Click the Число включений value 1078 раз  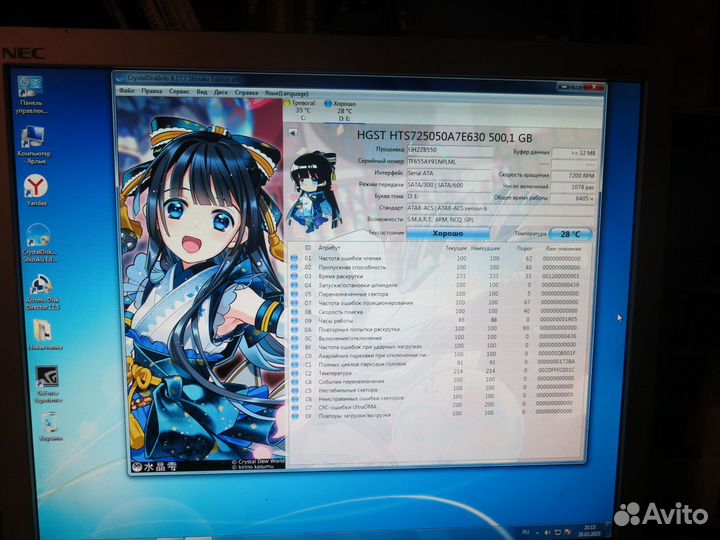coord(574,187)
